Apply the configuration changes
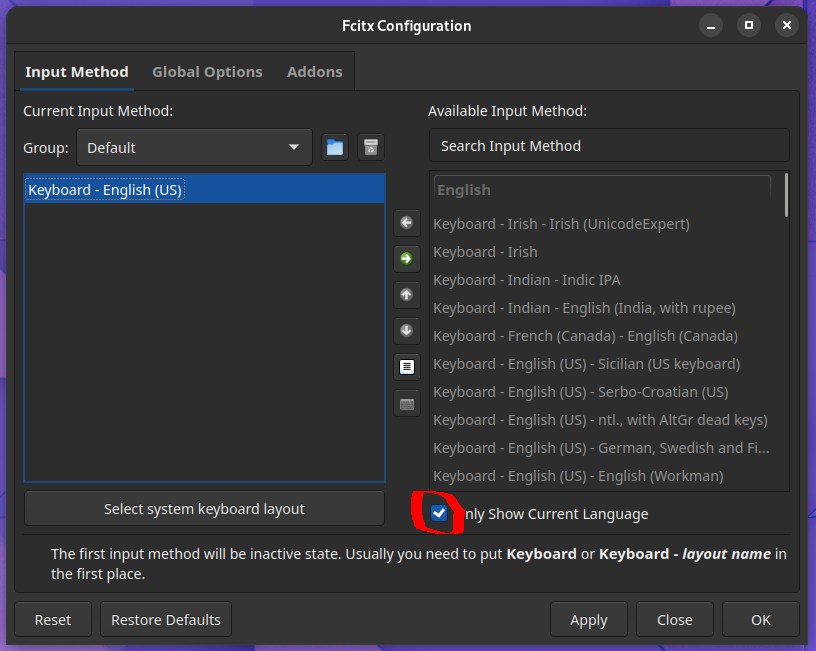The image size is (816, 651). click(x=589, y=620)
